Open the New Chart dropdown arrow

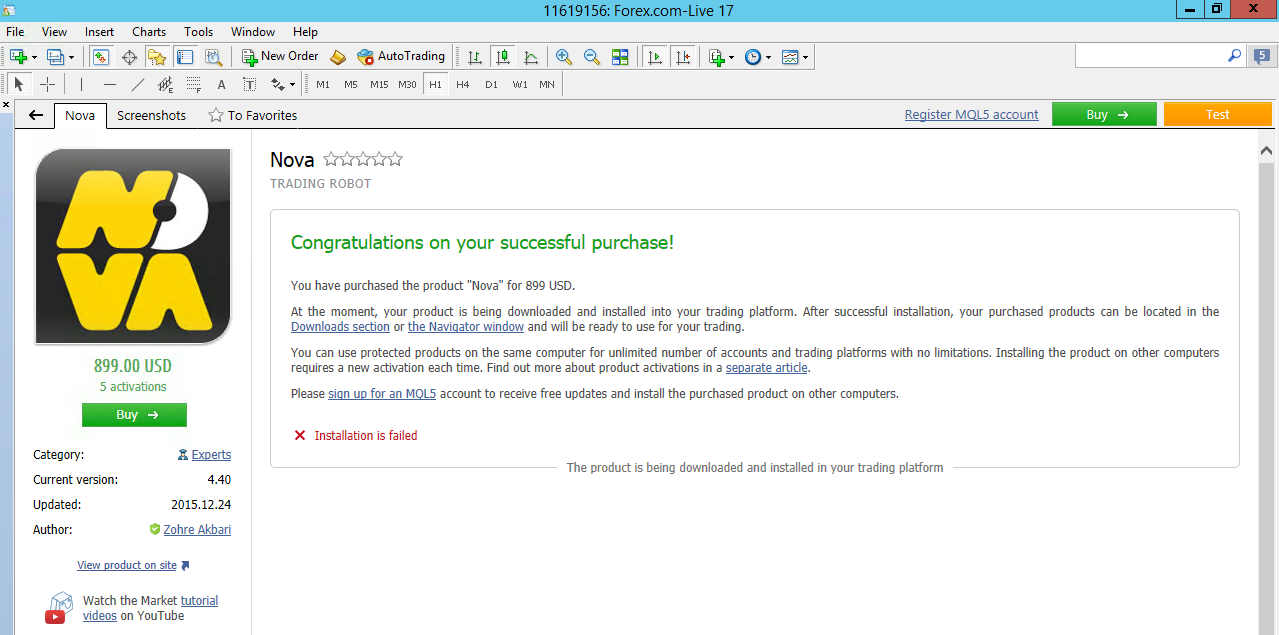pyautogui.click(x=34, y=58)
